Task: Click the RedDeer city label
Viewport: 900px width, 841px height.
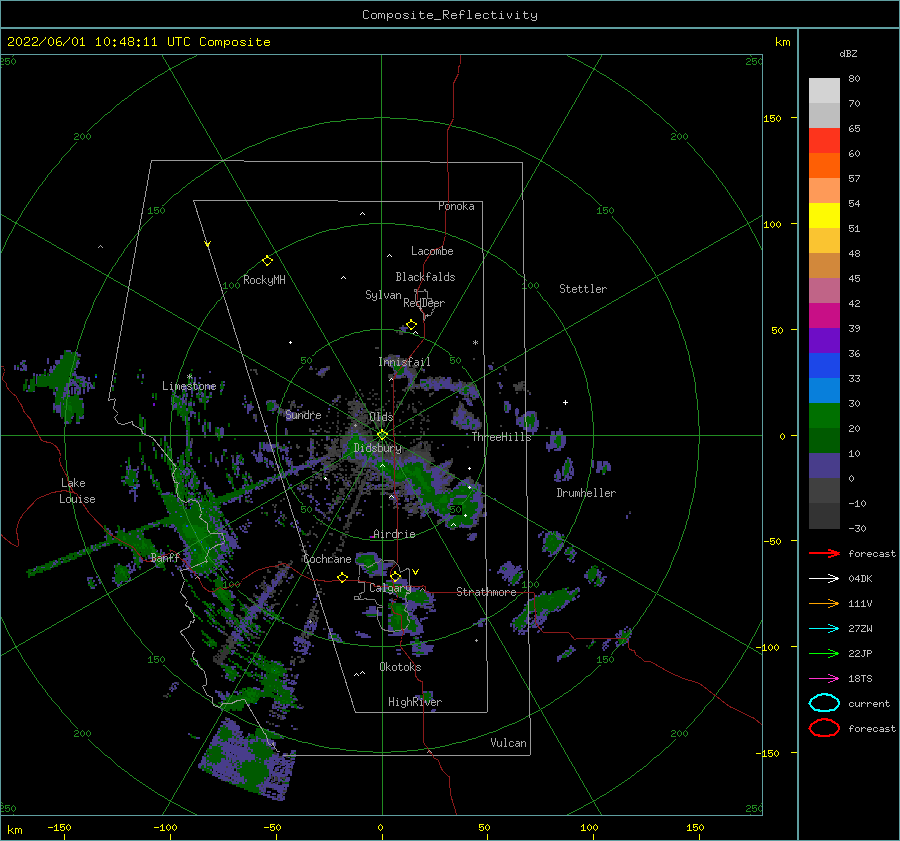Action: 424,303
